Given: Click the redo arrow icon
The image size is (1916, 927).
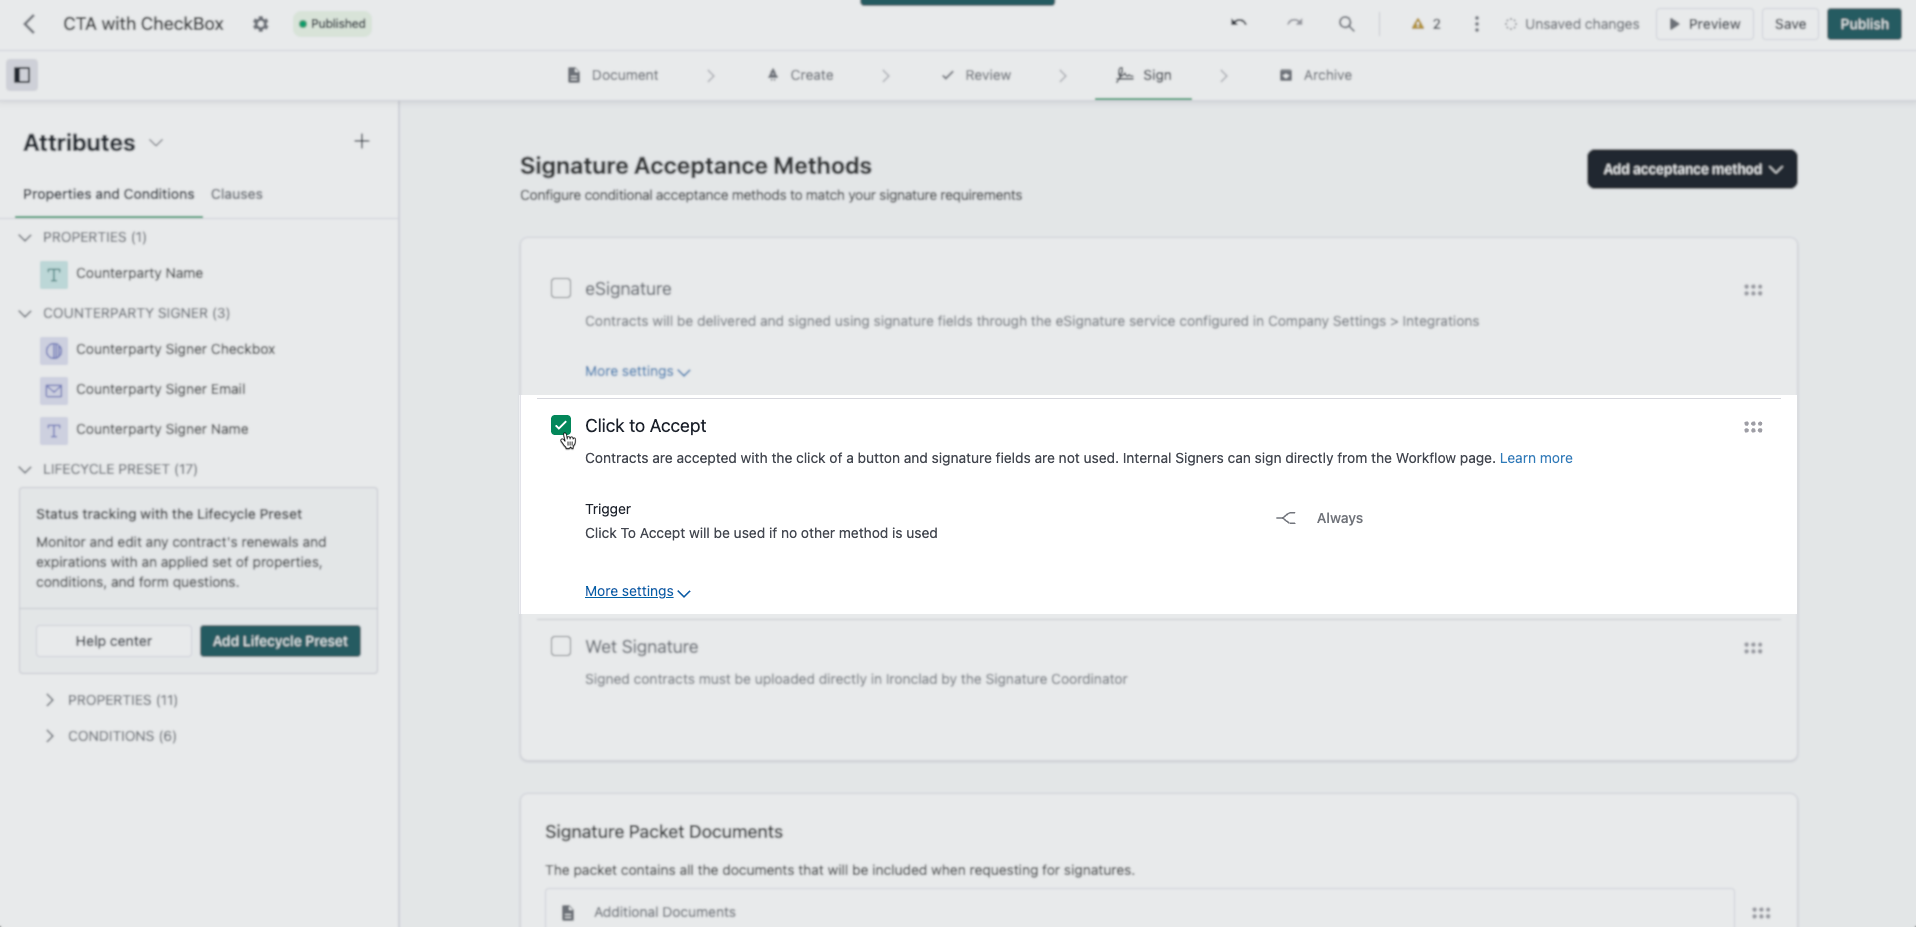Looking at the screenshot, I should (x=1294, y=24).
